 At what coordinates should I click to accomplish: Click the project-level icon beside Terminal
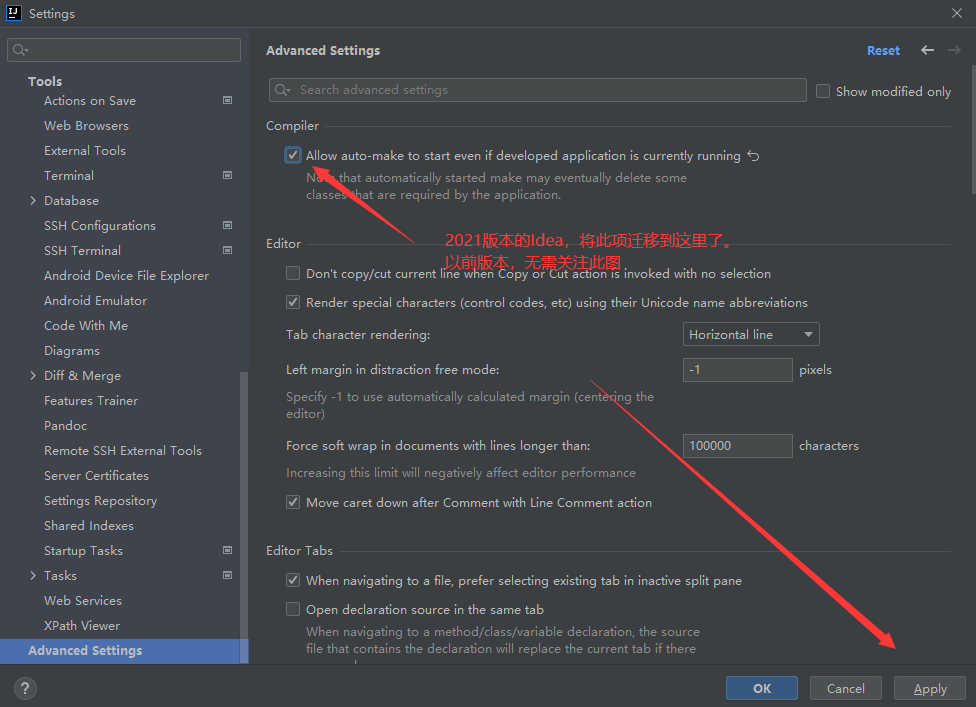(228, 176)
